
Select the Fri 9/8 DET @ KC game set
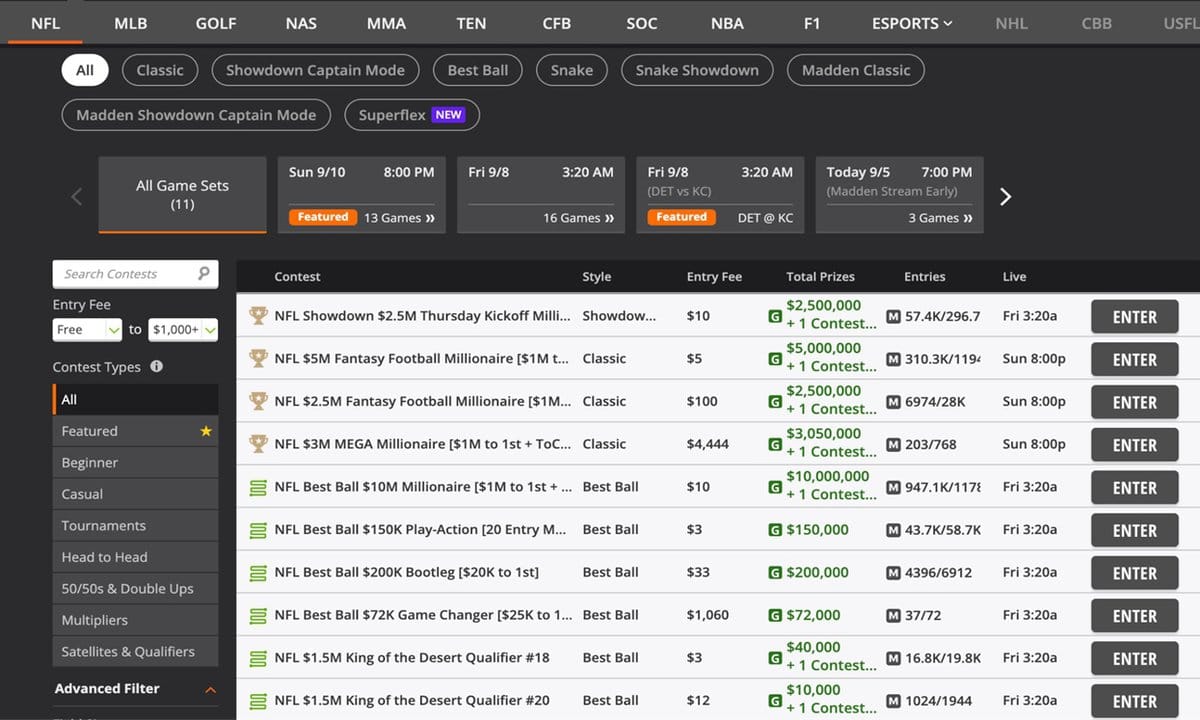click(x=720, y=195)
